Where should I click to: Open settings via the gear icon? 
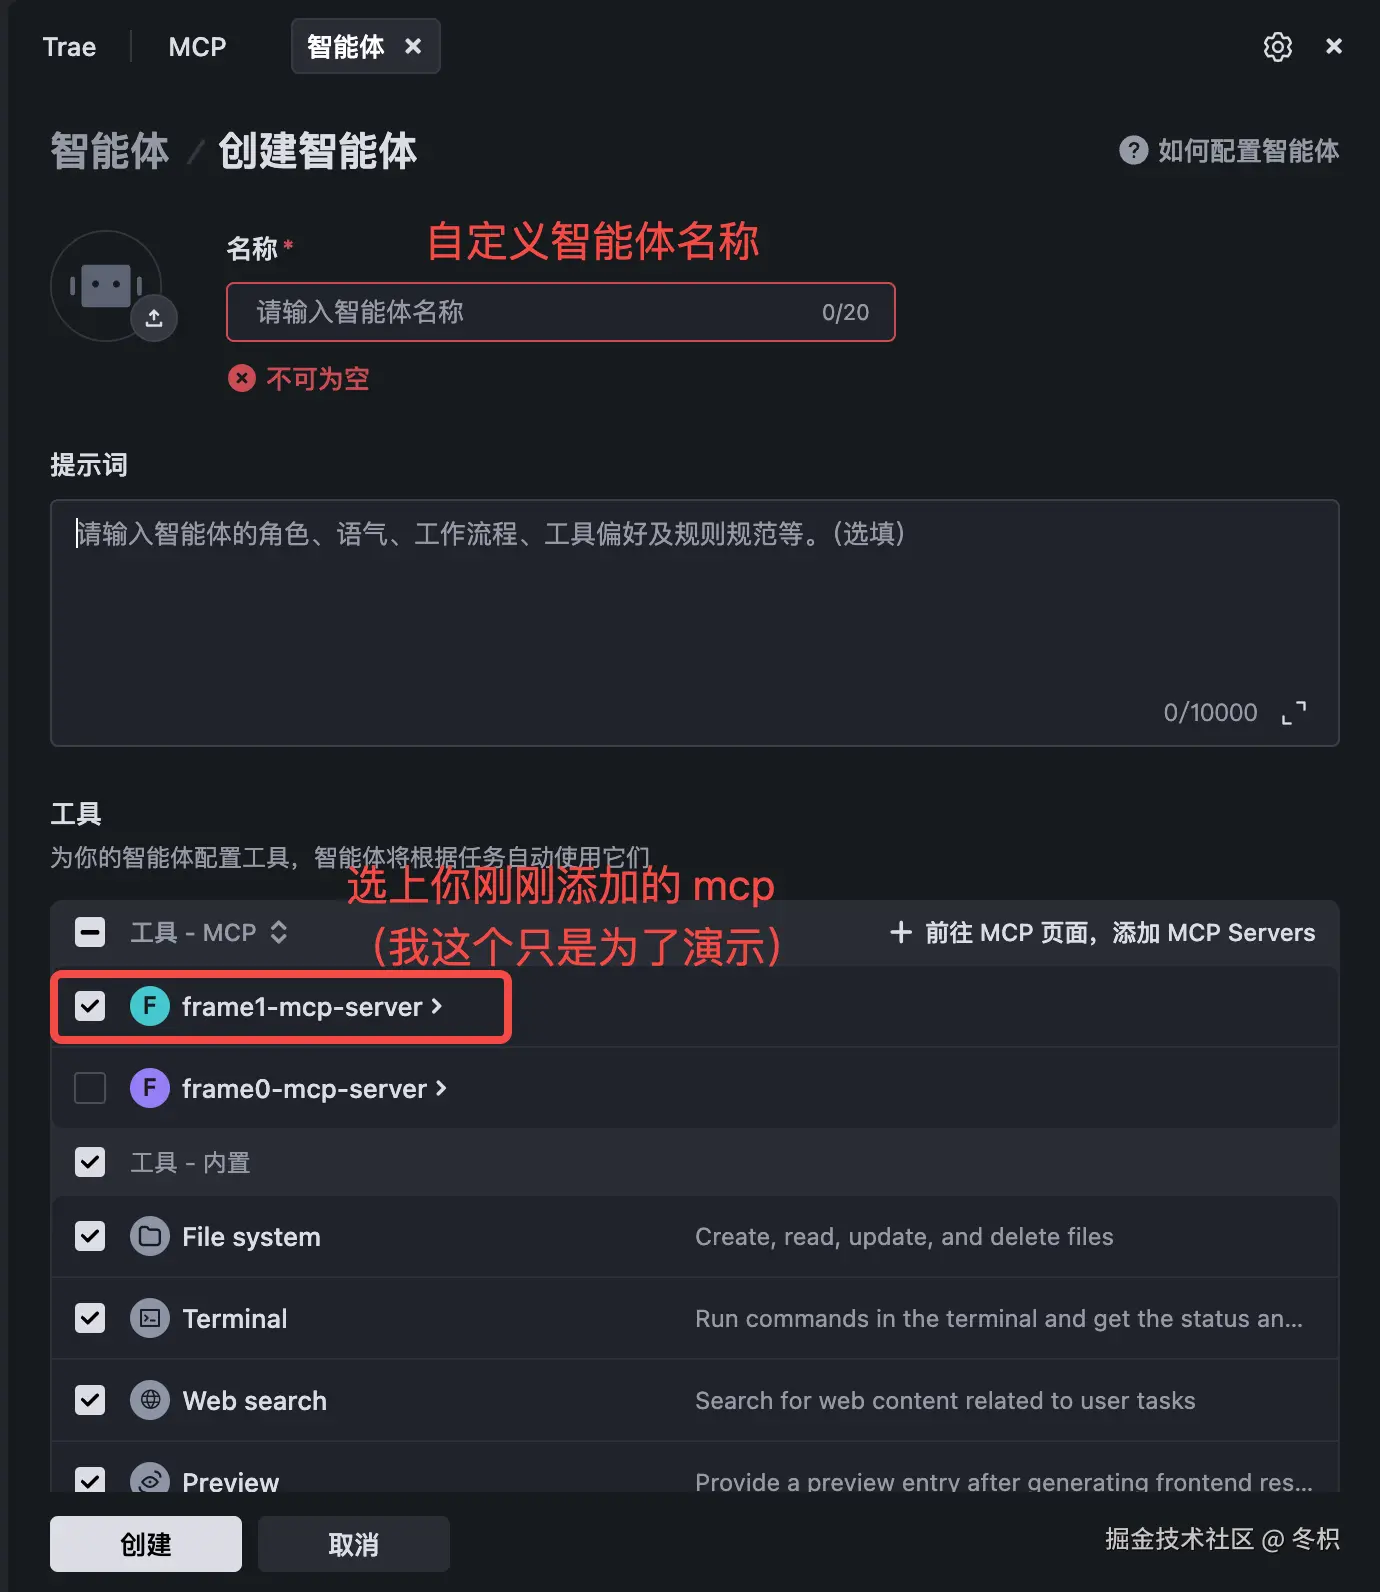1277,47
